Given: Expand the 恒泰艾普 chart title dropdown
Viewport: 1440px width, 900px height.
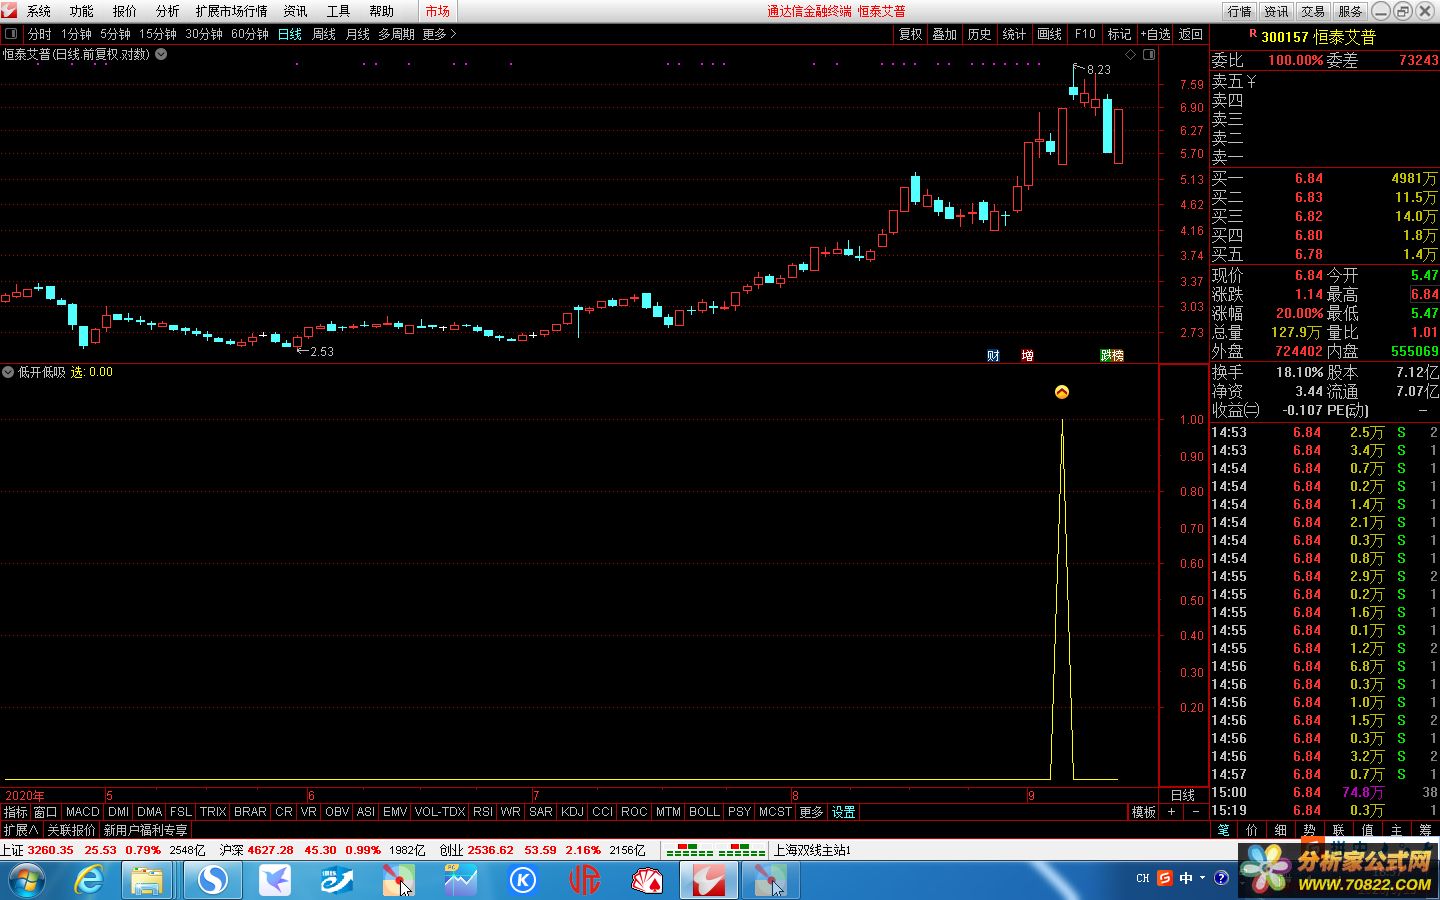Looking at the screenshot, I should point(161,54).
